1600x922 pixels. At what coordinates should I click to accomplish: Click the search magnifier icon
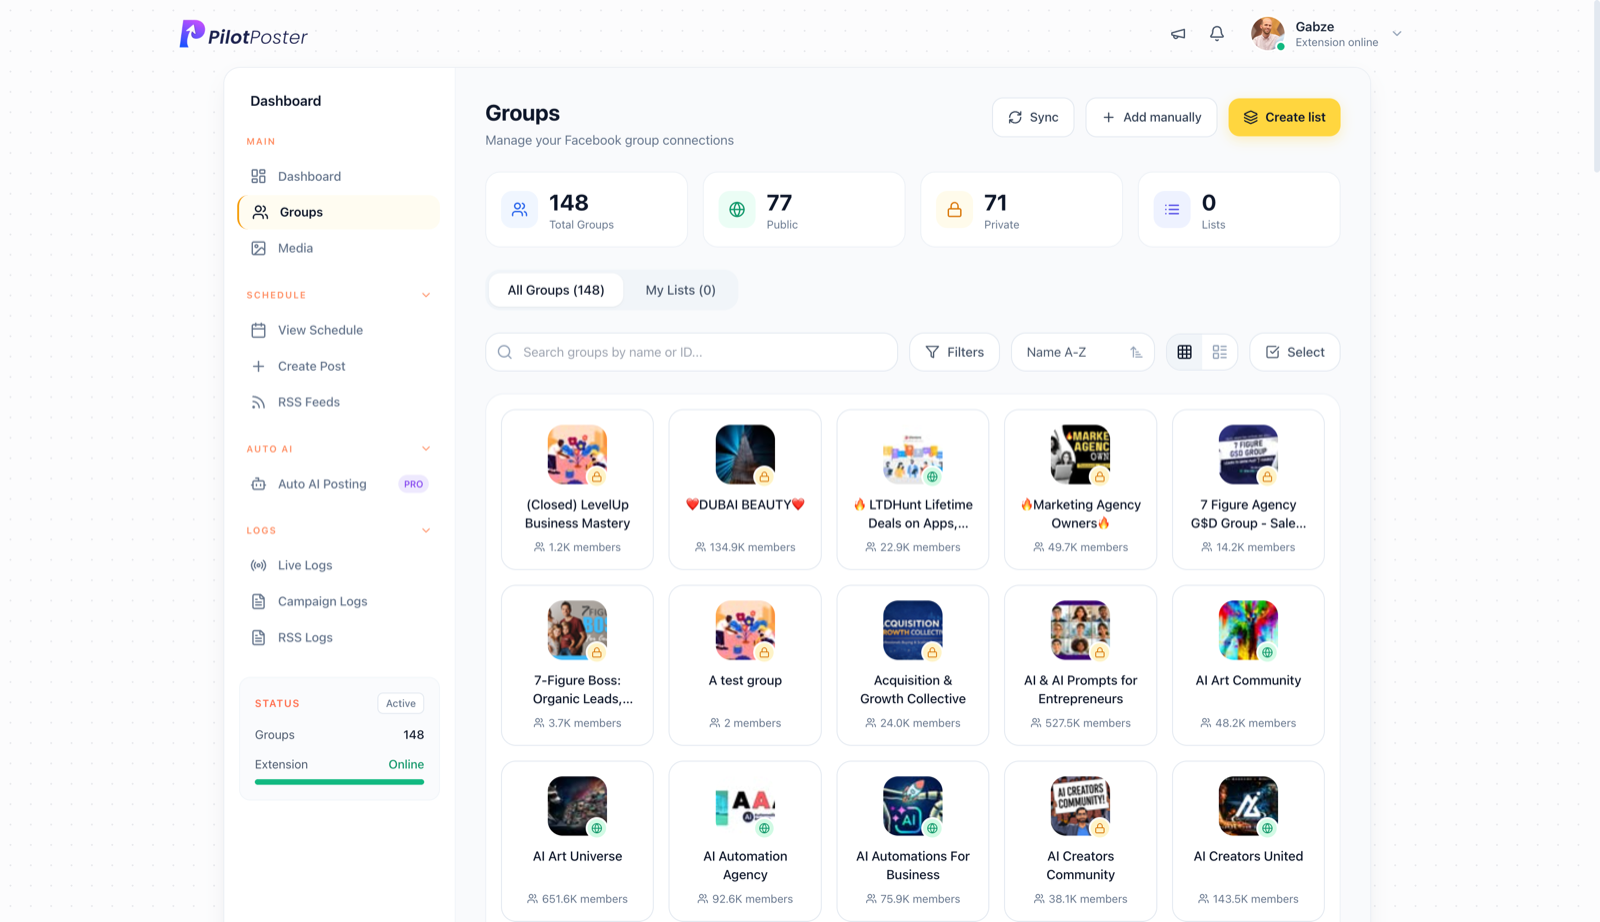(x=505, y=352)
